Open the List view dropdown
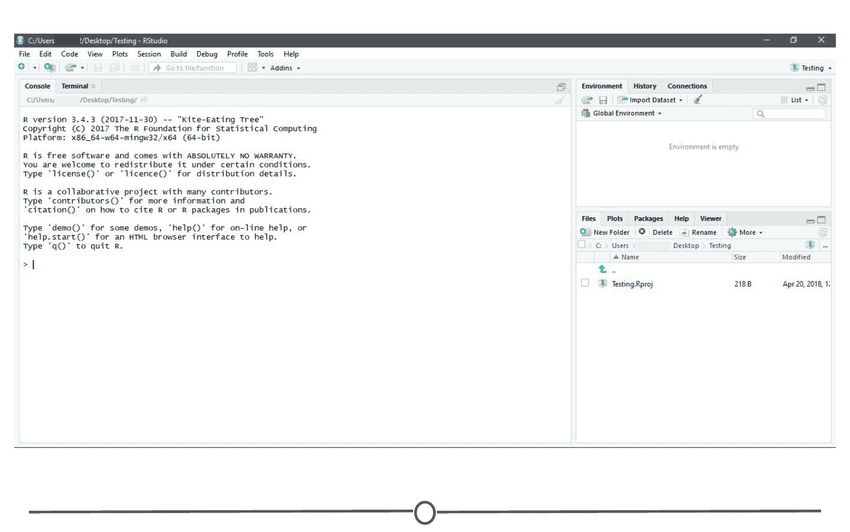The width and height of the screenshot is (850, 532). click(795, 100)
